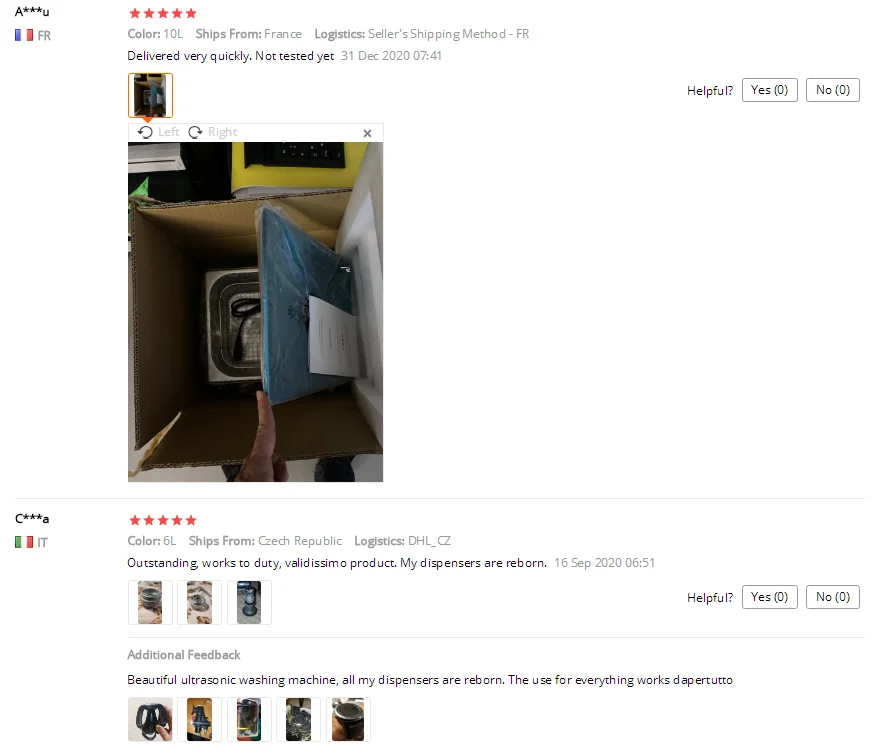Open second Additional Feedback photo thumbnail

pyautogui.click(x=199, y=720)
